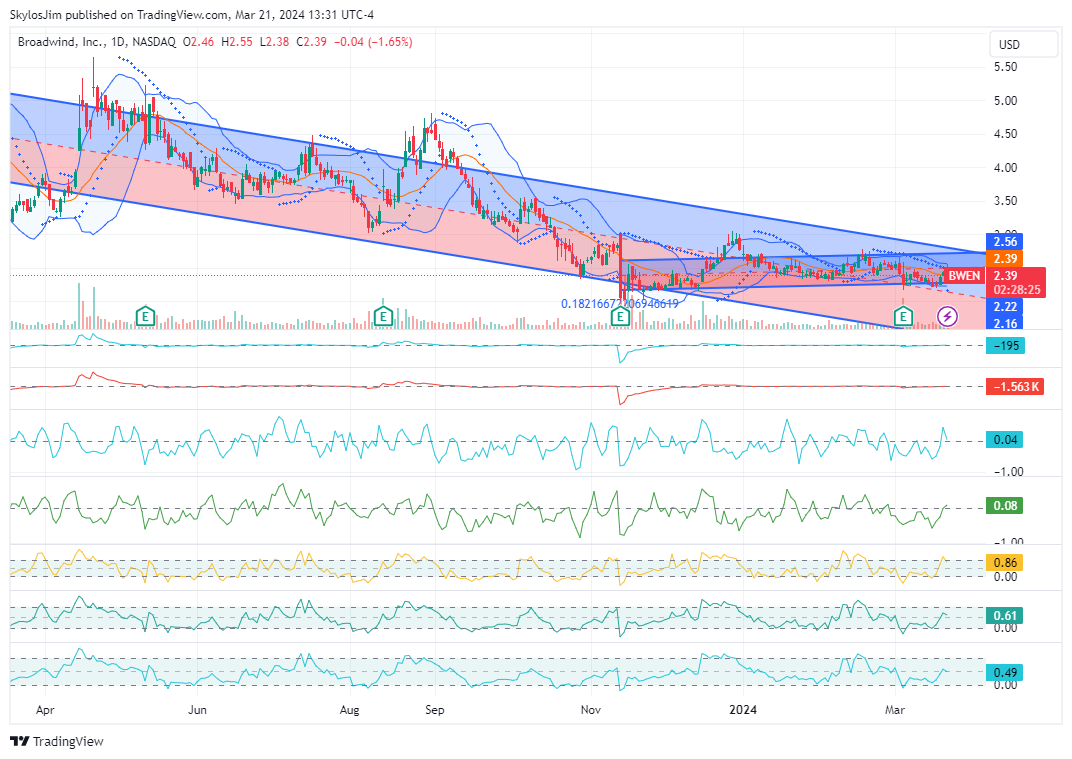1072x759 pixels.
Task: Click the purple lightning bolt event icon
Action: click(947, 317)
